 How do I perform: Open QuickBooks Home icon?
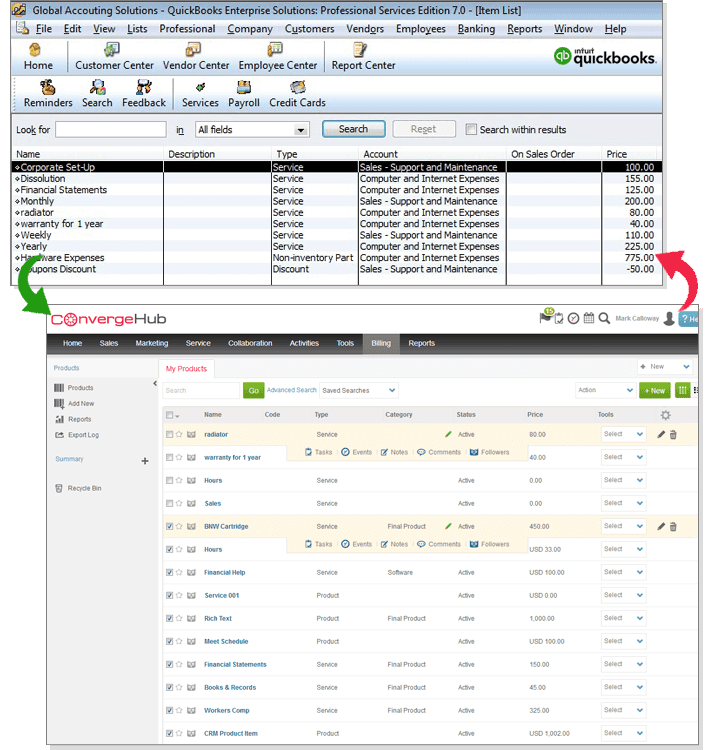tap(38, 56)
